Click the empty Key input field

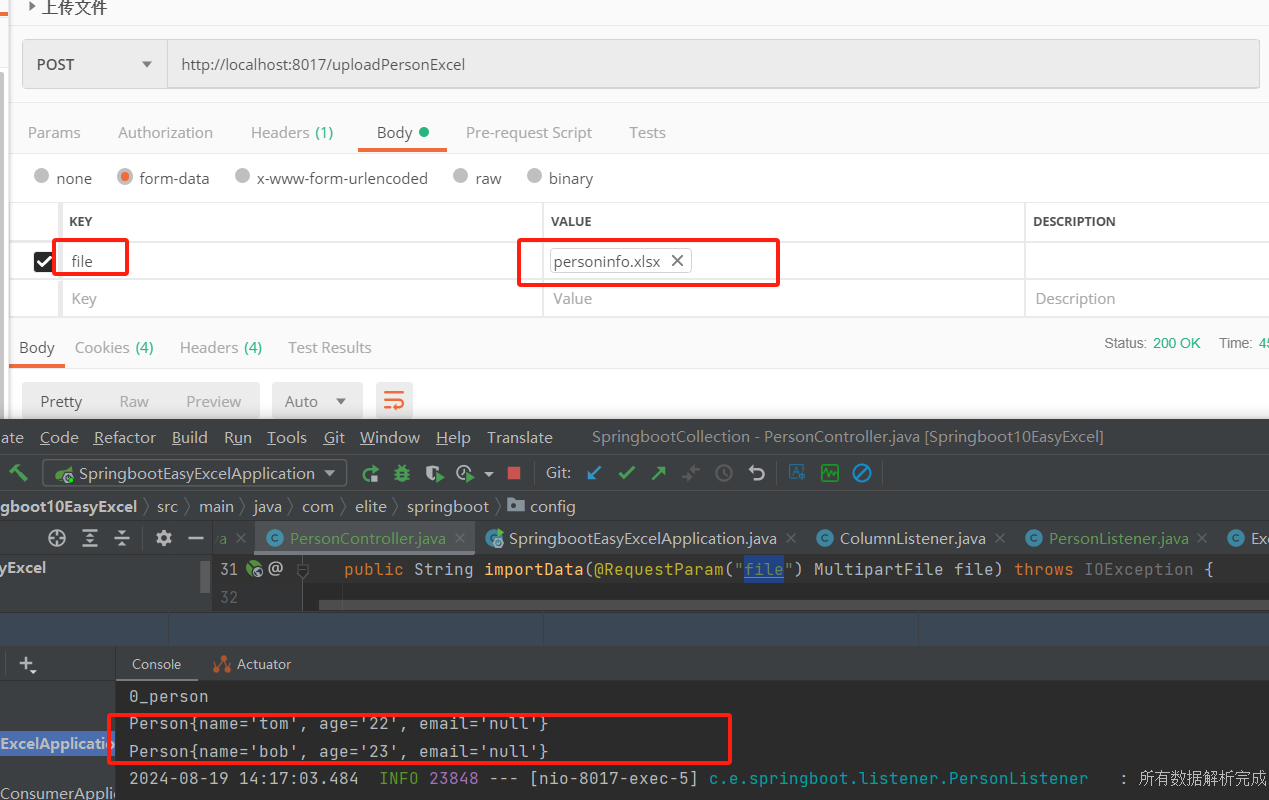tap(302, 298)
